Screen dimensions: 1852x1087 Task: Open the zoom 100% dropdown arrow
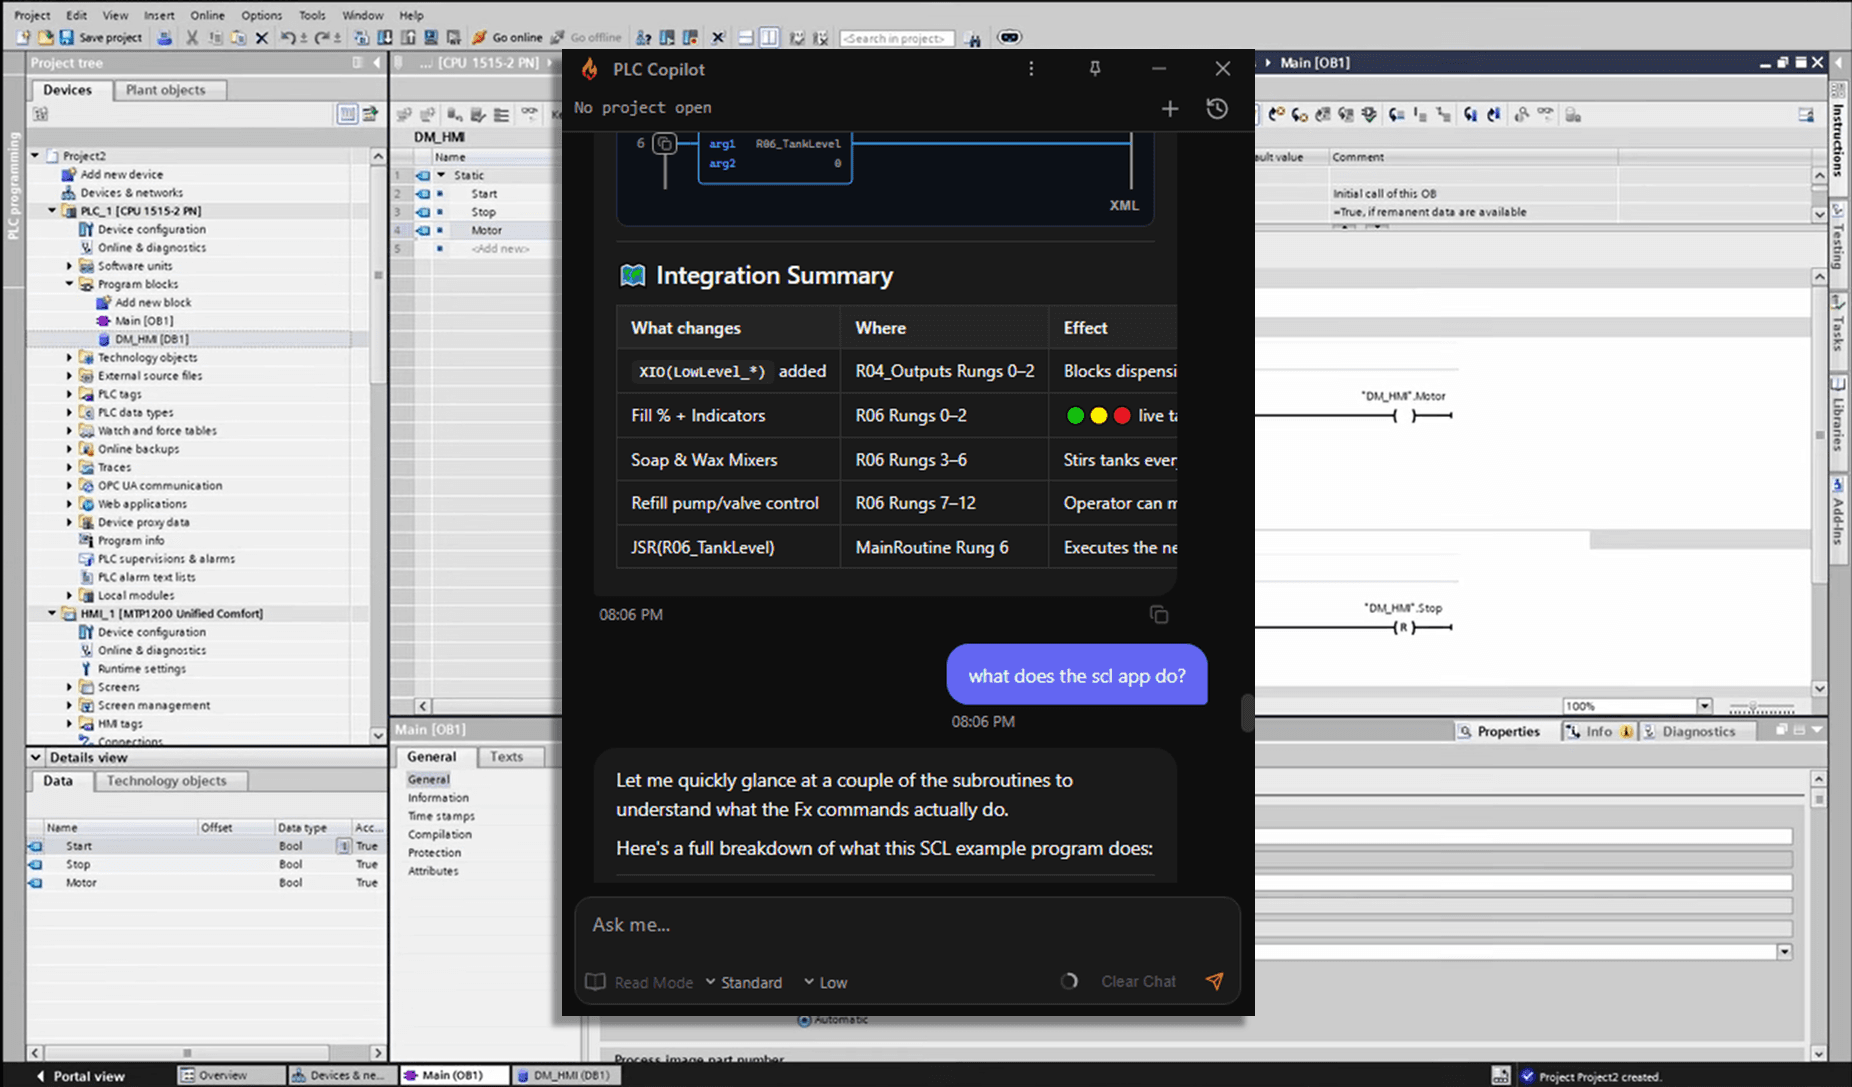tap(1705, 706)
